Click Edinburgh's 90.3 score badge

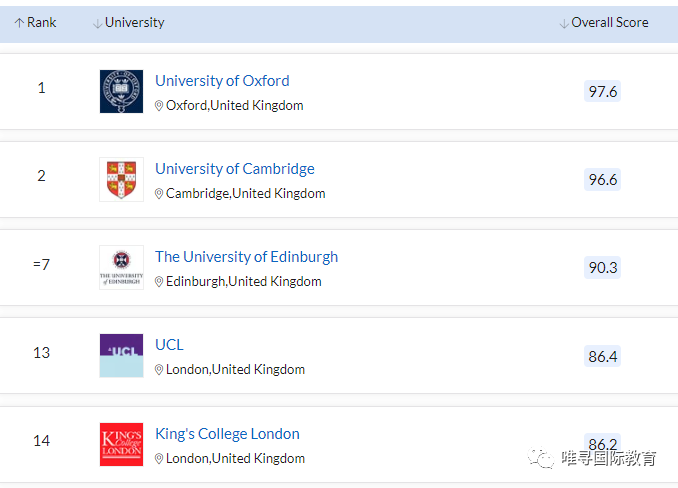click(603, 267)
